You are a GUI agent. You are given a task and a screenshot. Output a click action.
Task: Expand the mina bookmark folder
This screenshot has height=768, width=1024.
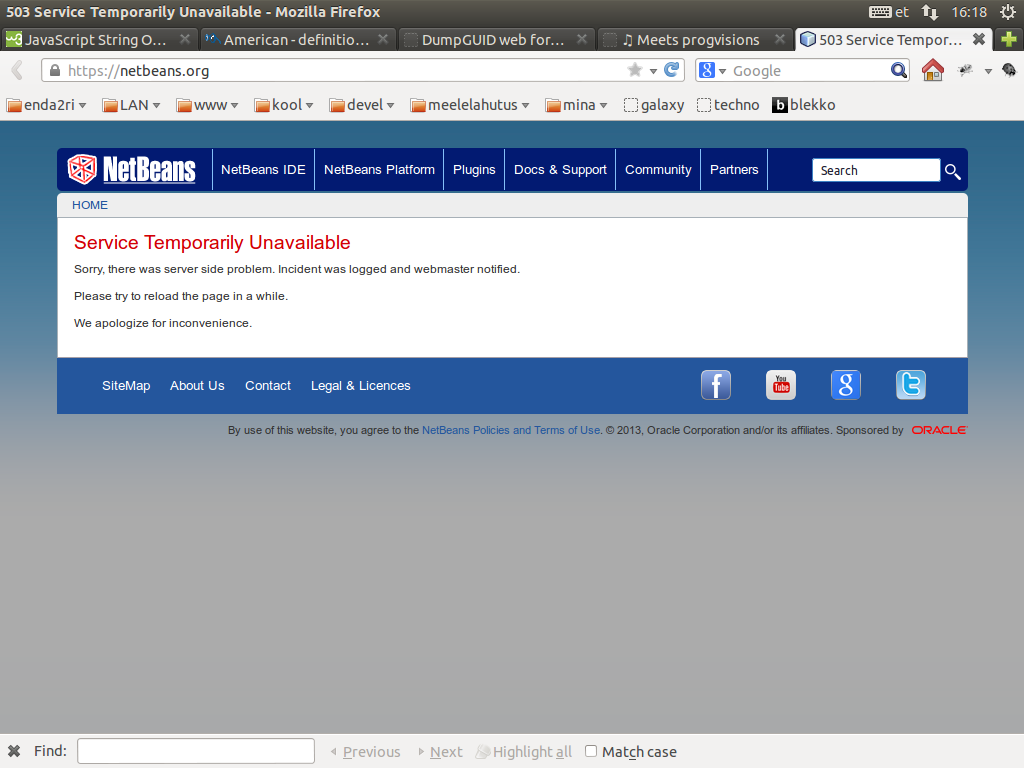tap(576, 104)
